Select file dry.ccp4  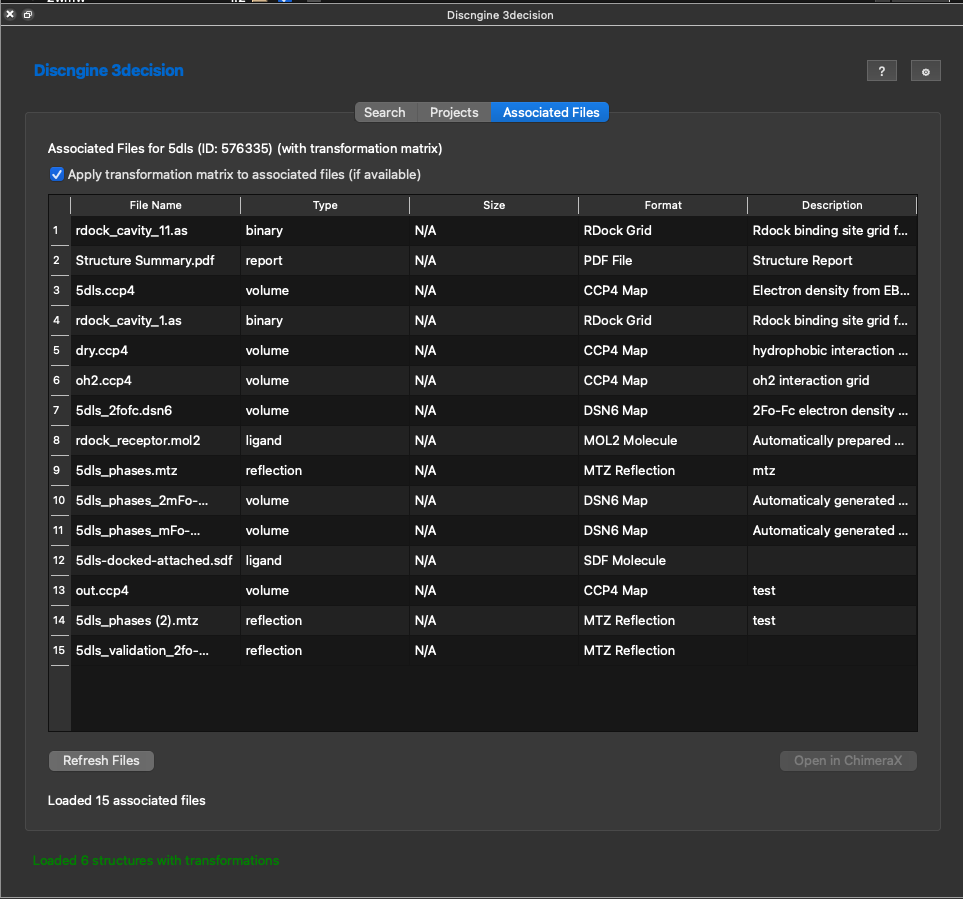[x=155, y=351]
